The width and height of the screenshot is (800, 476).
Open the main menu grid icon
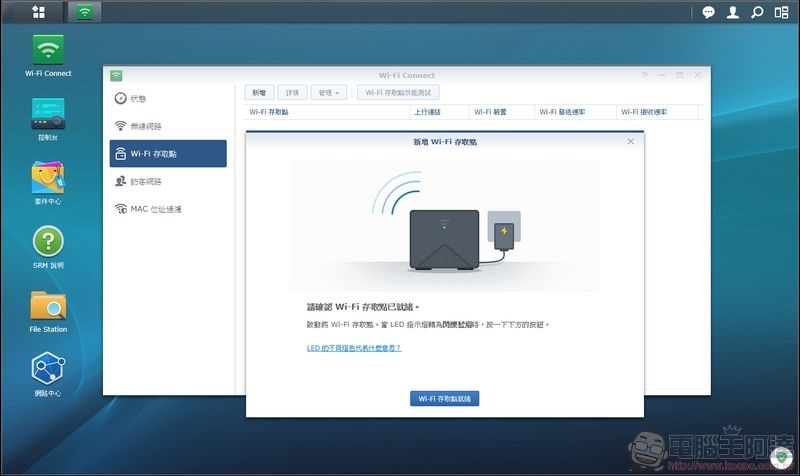point(38,12)
